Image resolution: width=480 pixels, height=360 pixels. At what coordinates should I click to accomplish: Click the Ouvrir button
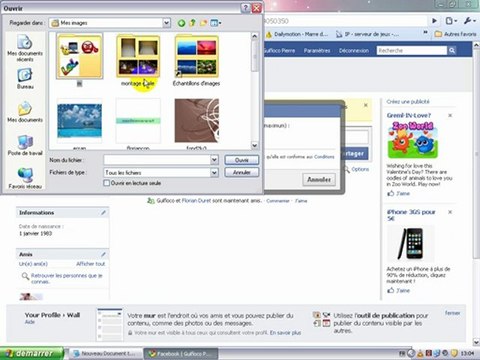[x=242, y=160]
